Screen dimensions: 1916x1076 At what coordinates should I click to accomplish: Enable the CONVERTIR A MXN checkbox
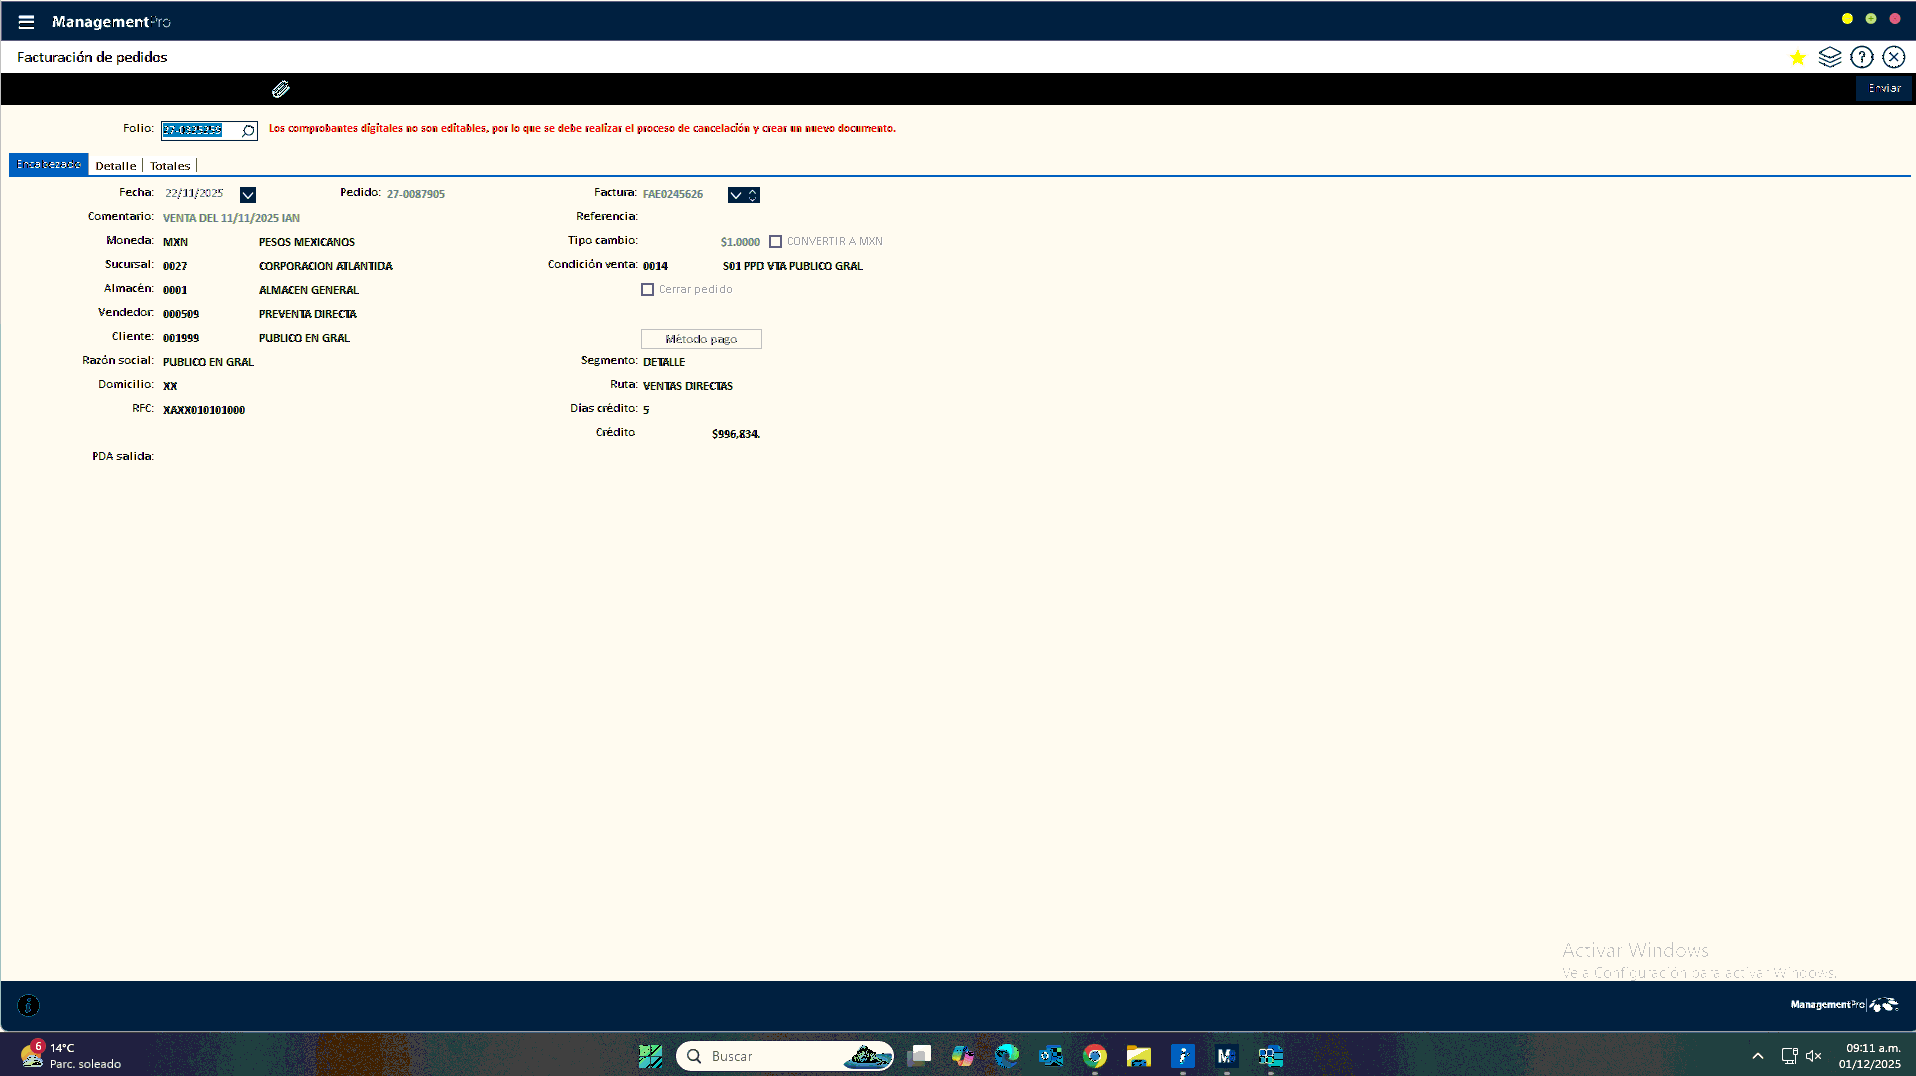pyautogui.click(x=775, y=242)
